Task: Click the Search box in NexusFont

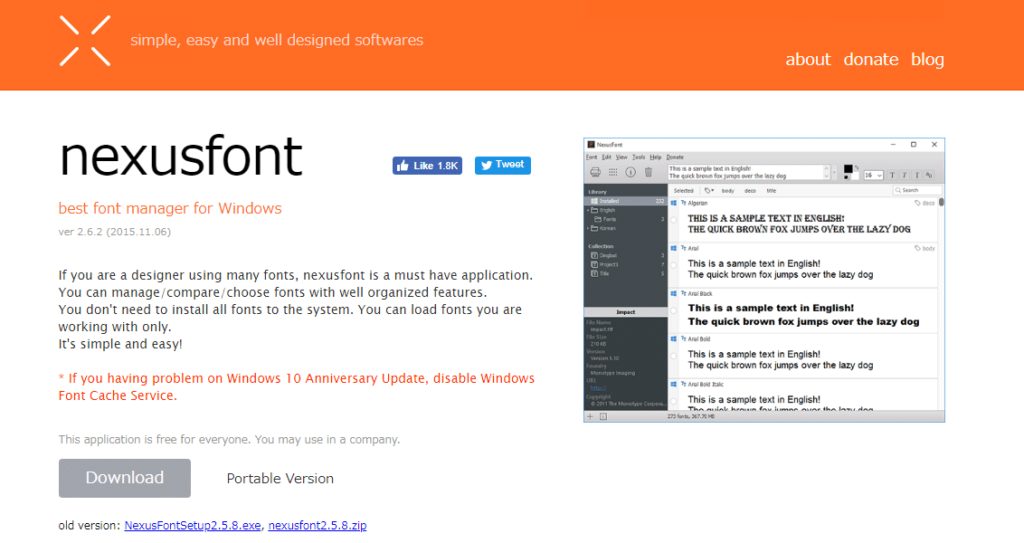Action: click(x=917, y=190)
